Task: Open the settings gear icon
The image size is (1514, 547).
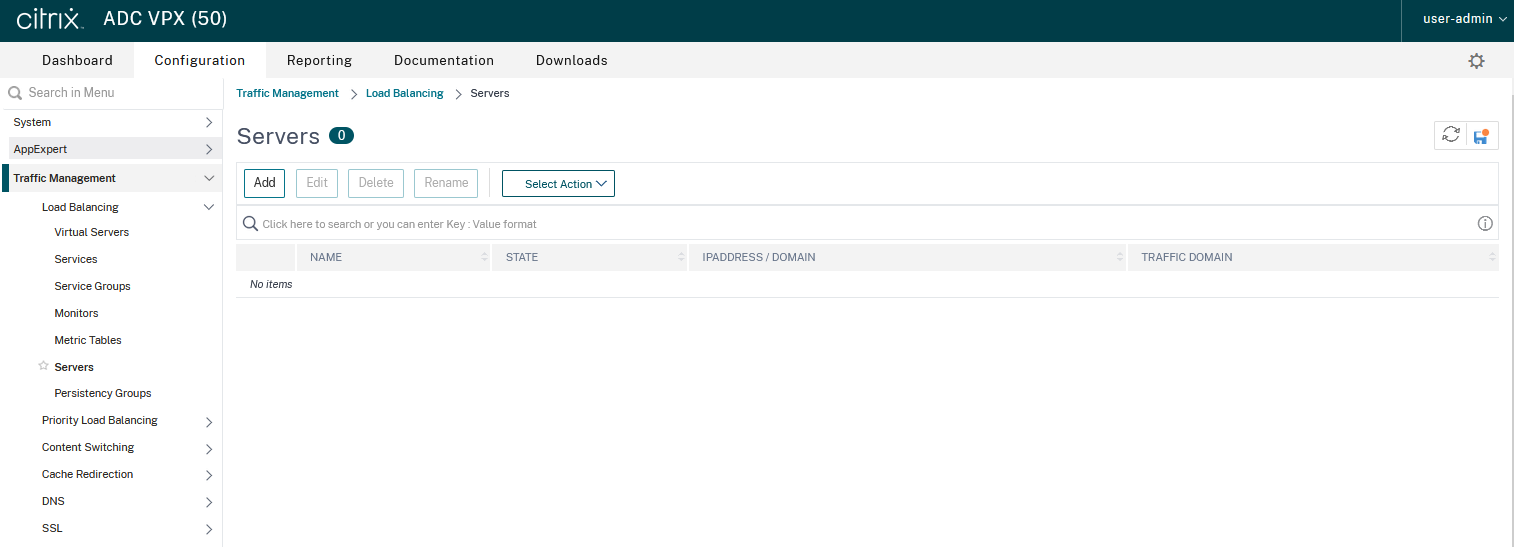Action: click(x=1476, y=61)
